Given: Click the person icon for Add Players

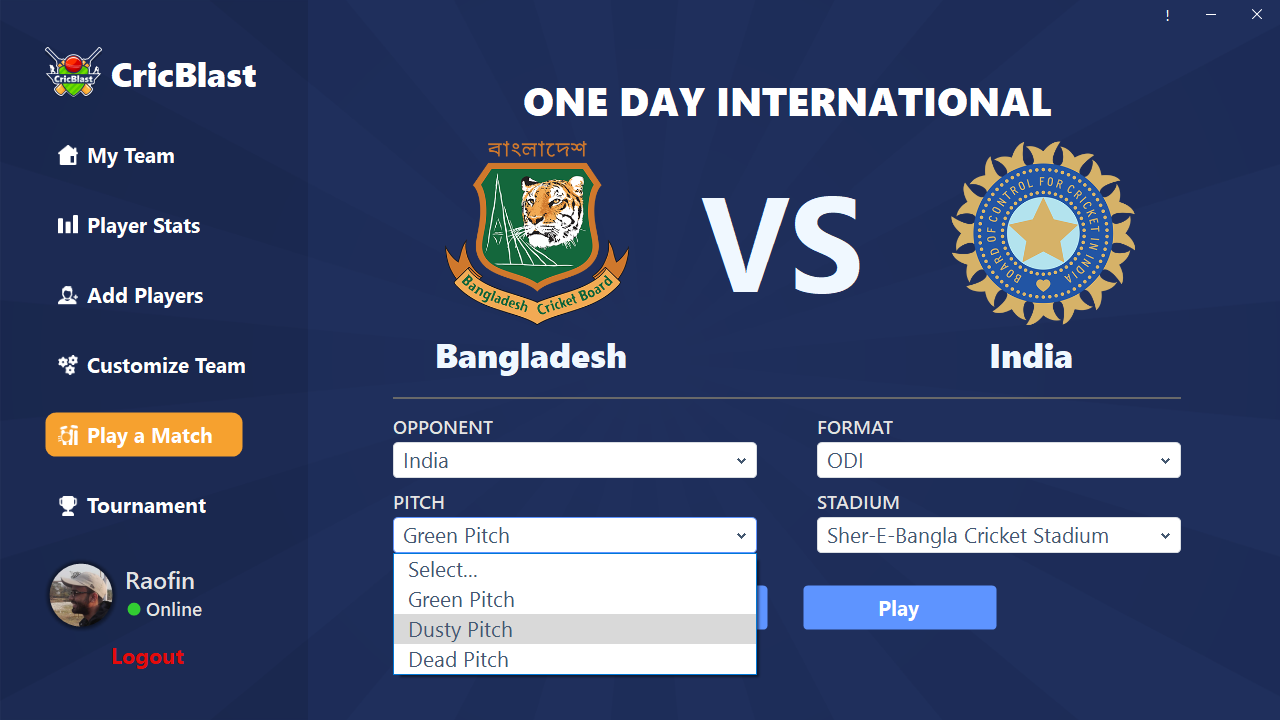Looking at the screenshot, I should (68, 295).
